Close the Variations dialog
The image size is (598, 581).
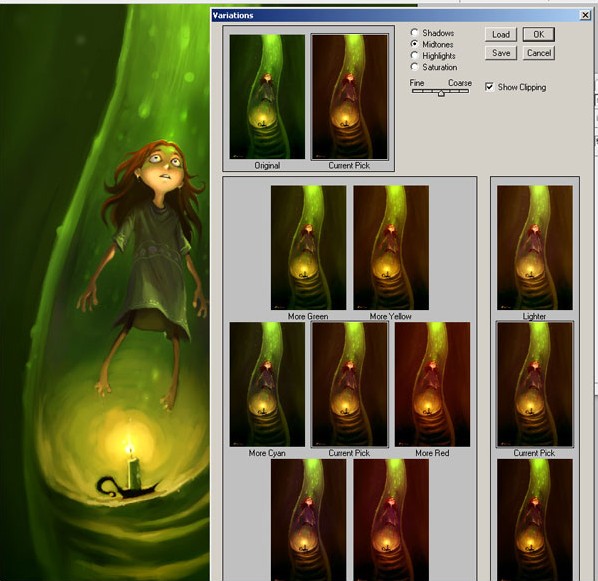585,15
